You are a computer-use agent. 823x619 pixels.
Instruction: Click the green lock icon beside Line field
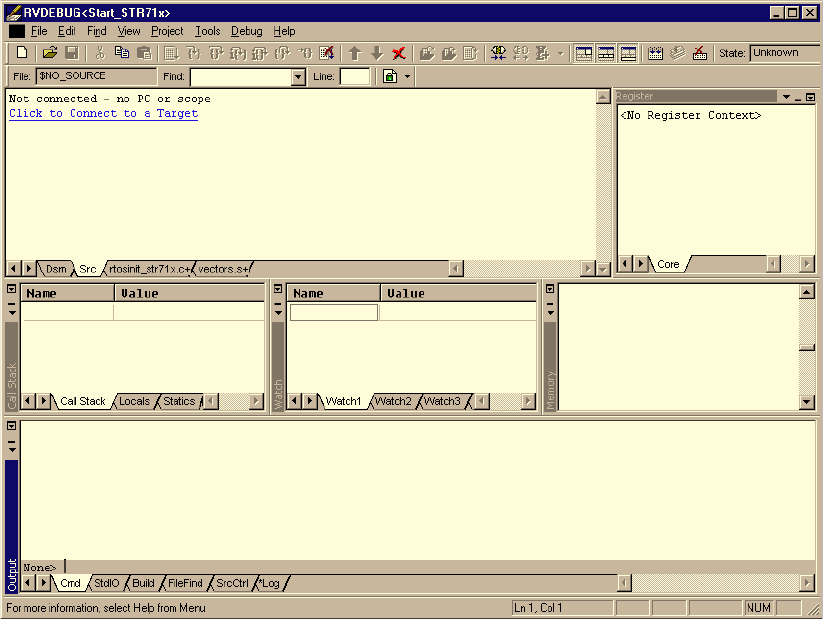[x=390, y=76]
